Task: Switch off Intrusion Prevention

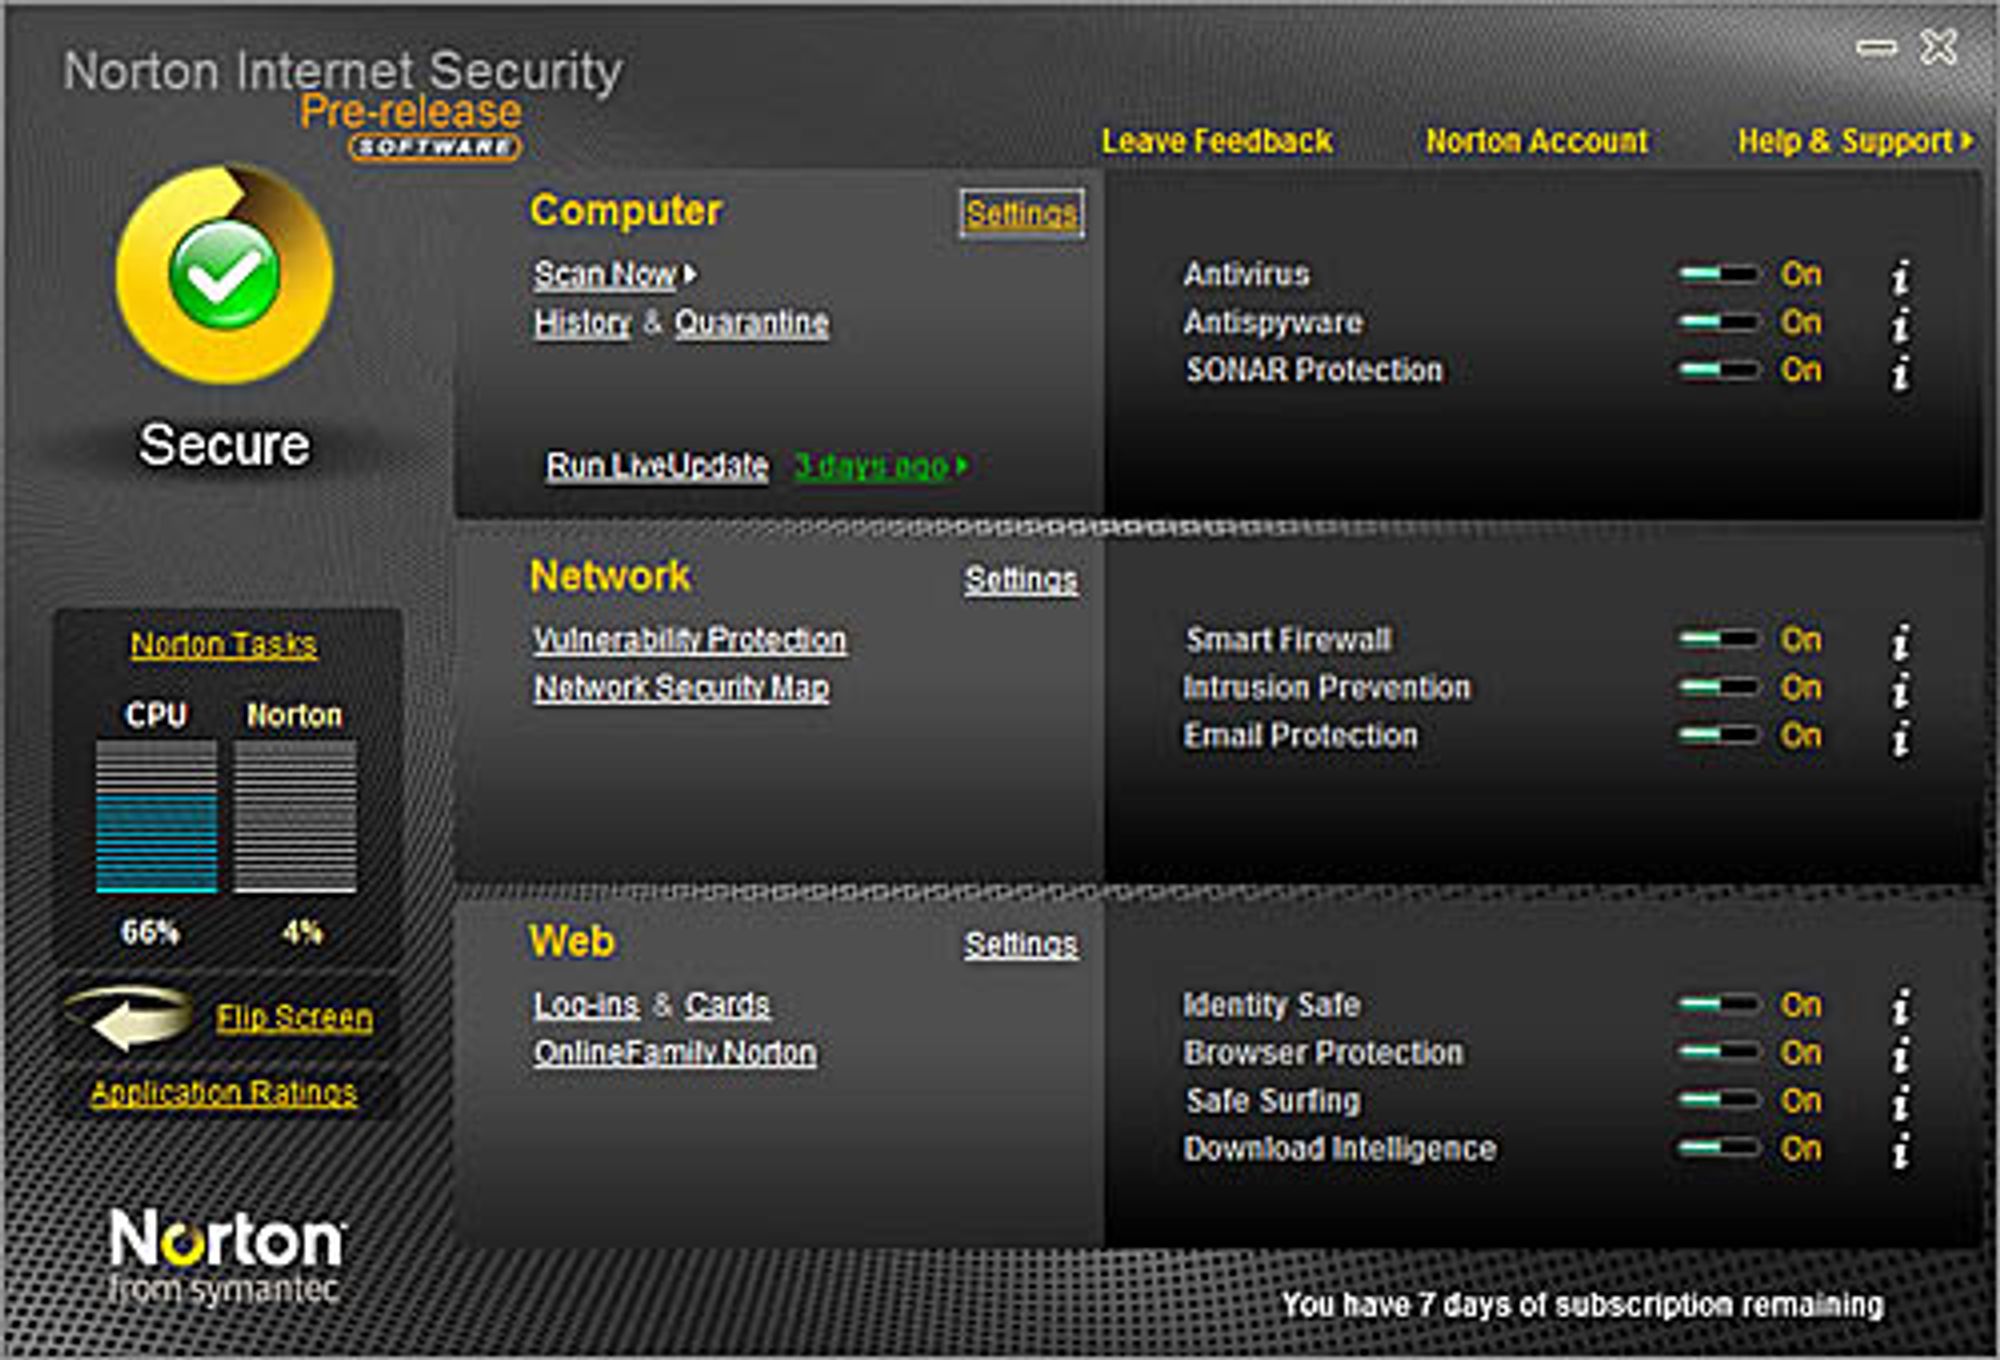Action: click(x=1719, y=687)
